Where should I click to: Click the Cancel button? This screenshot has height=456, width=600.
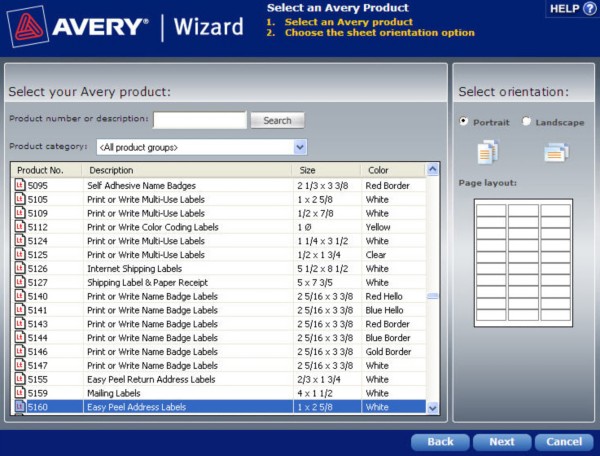point(564,442)
